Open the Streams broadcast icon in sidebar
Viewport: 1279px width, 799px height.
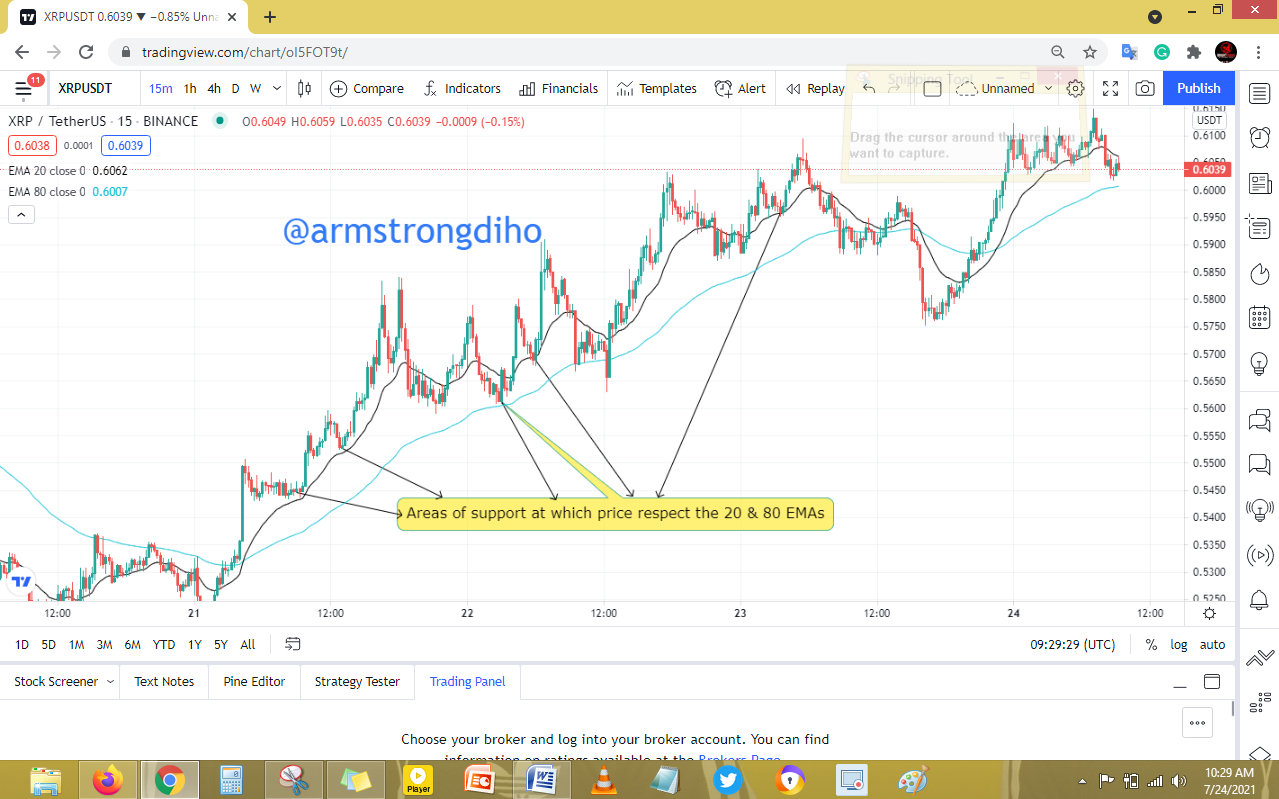1260,555
